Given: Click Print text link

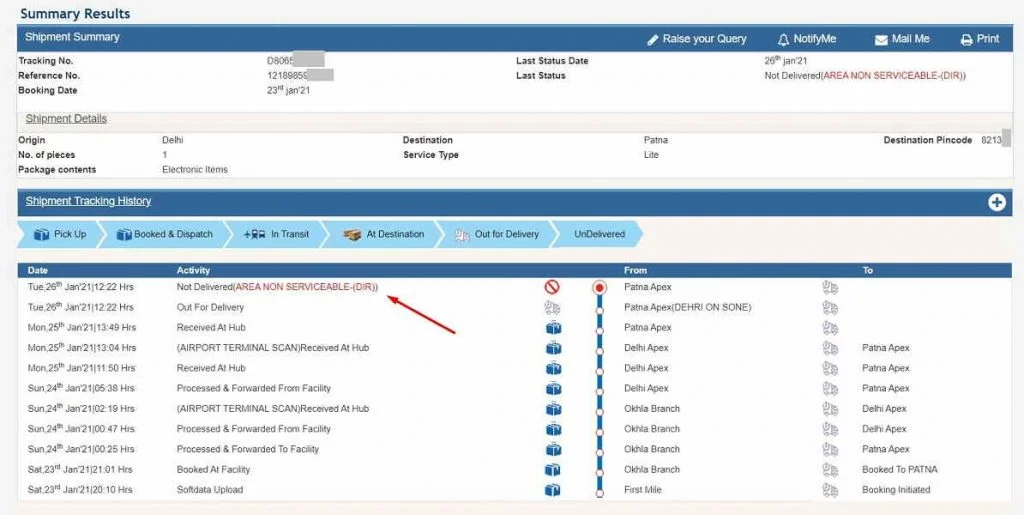Looking at the screenshot, I should 987,39.
